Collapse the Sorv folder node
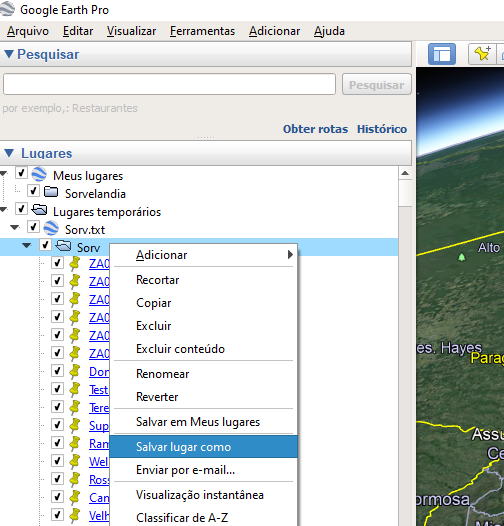 (x=27, y=246)
